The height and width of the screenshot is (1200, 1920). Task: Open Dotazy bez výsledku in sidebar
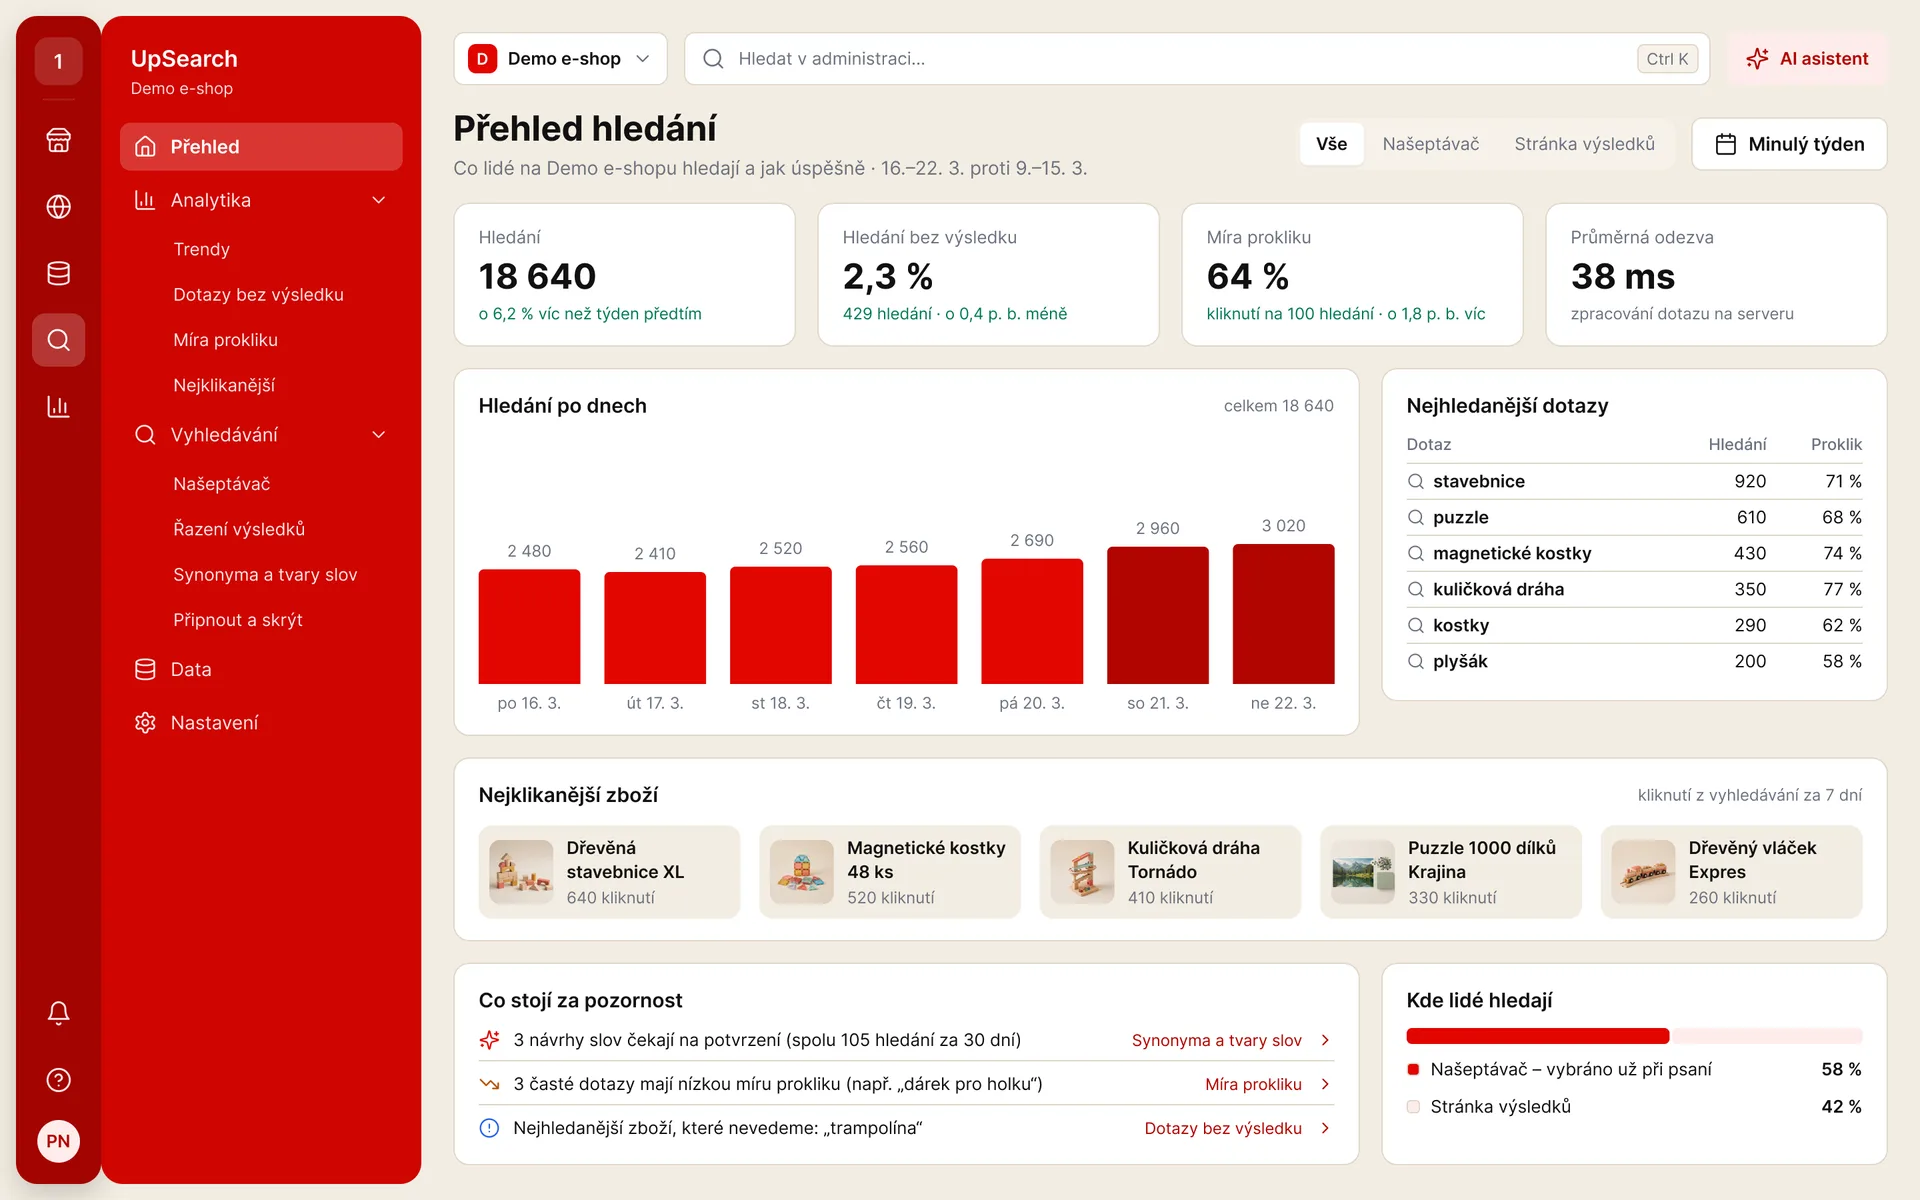258,294
